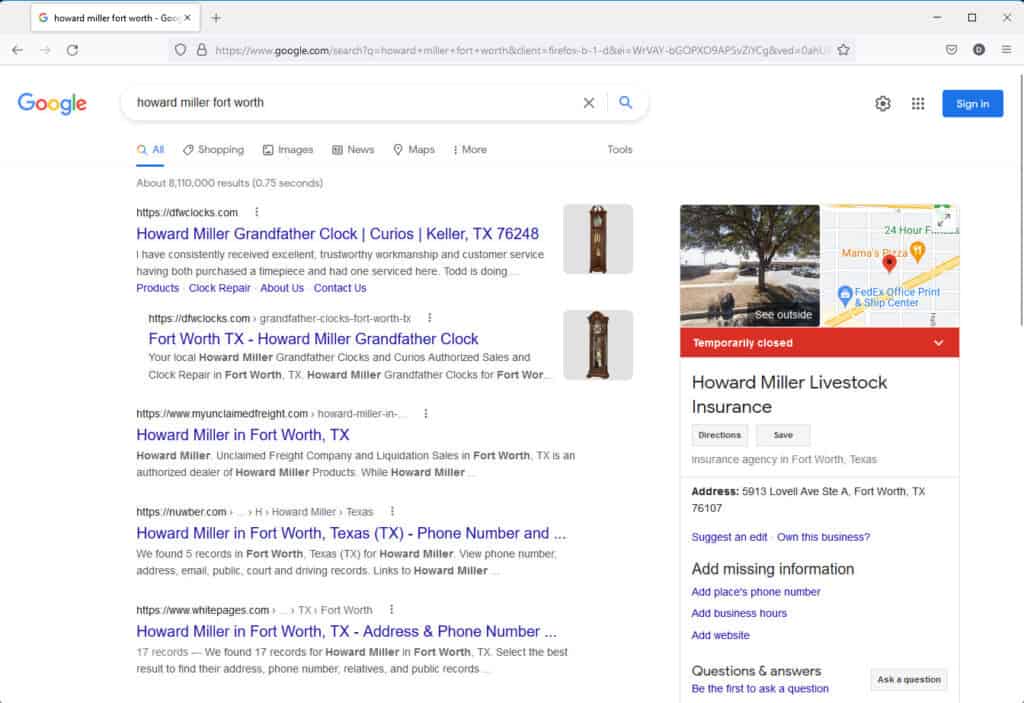Switch to the News tab

353,150
